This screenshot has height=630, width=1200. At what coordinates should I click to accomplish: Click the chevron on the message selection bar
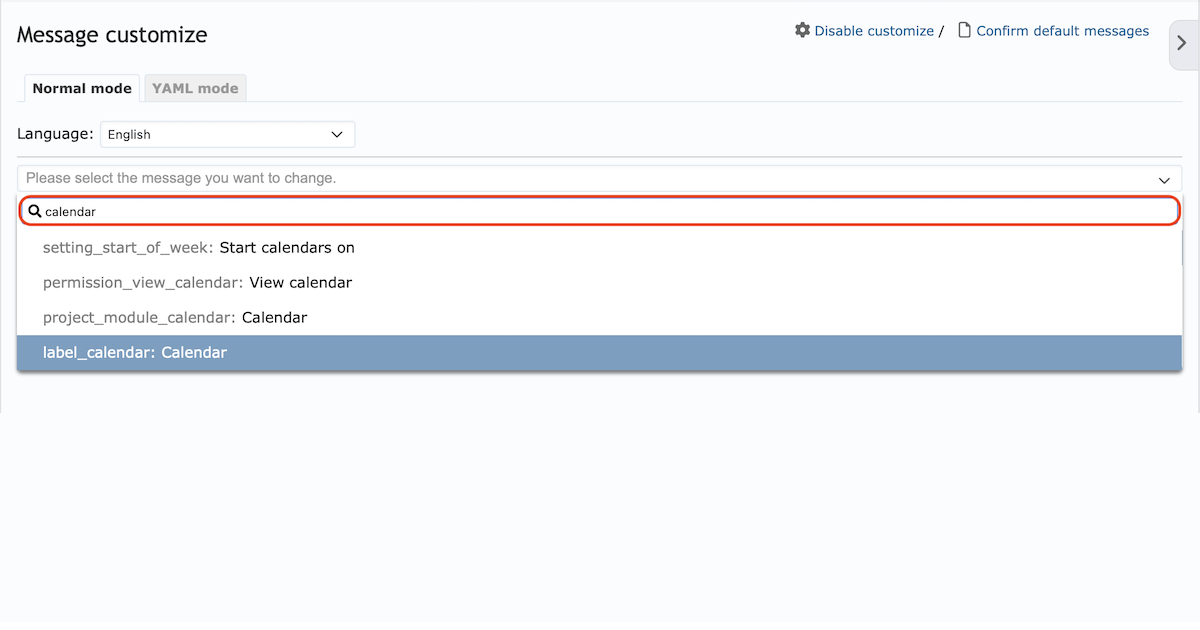tap(1163, 179)
